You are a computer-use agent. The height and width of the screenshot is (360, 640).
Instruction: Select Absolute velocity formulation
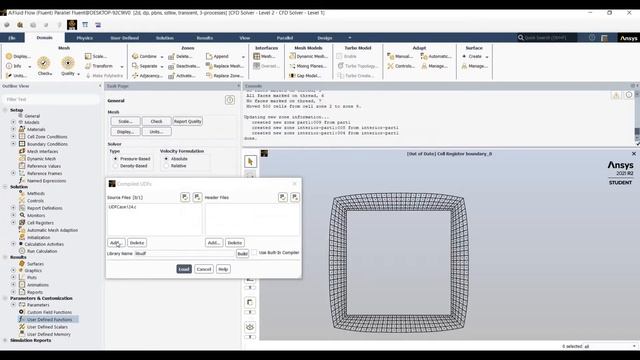[x=166, y=159]
